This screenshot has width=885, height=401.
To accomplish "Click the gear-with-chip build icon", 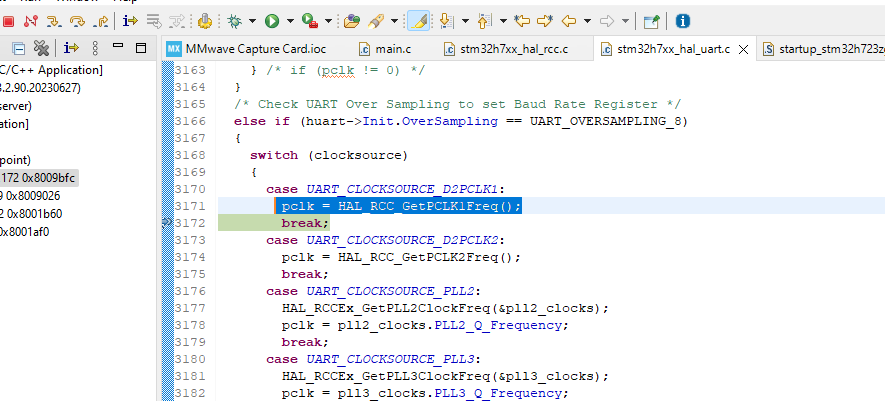I will (204, 21).
